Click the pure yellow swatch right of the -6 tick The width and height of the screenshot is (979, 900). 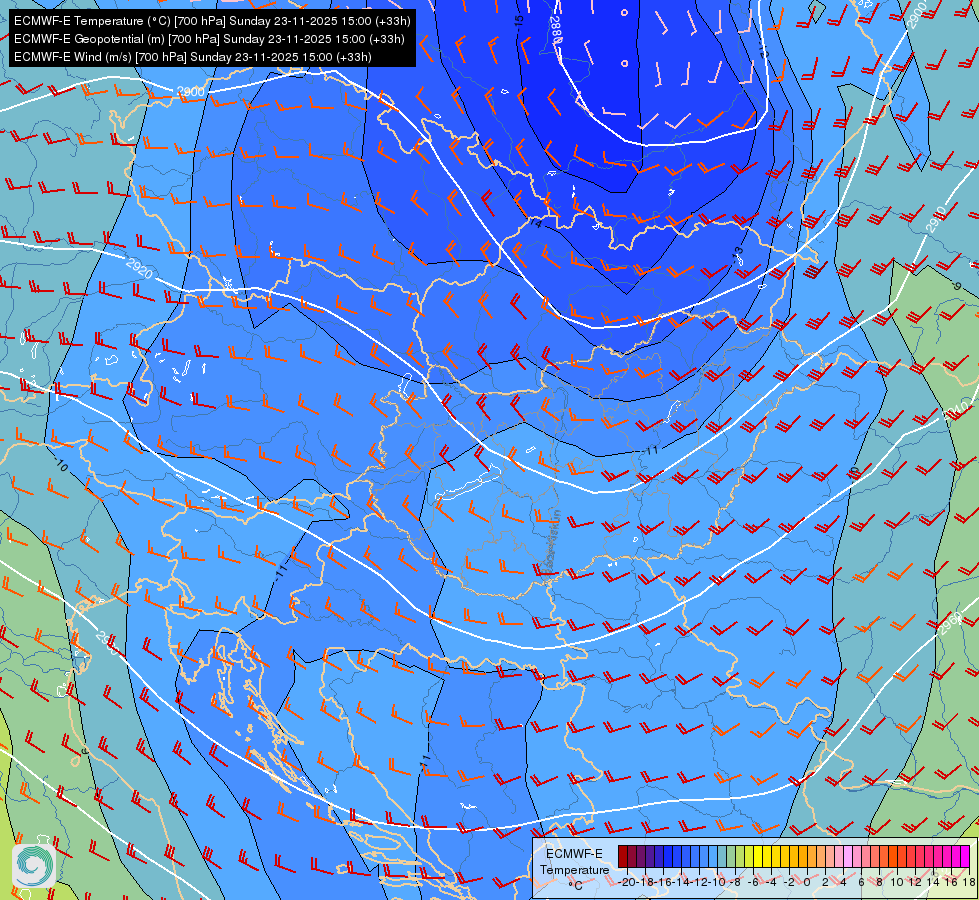click(x=758, y=856)
